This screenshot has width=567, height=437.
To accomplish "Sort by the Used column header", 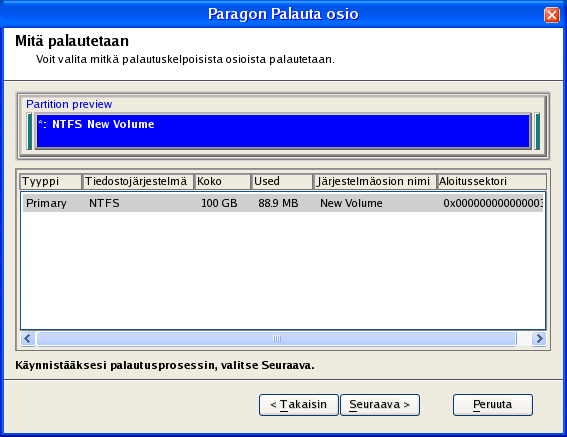I will (282, 181).
